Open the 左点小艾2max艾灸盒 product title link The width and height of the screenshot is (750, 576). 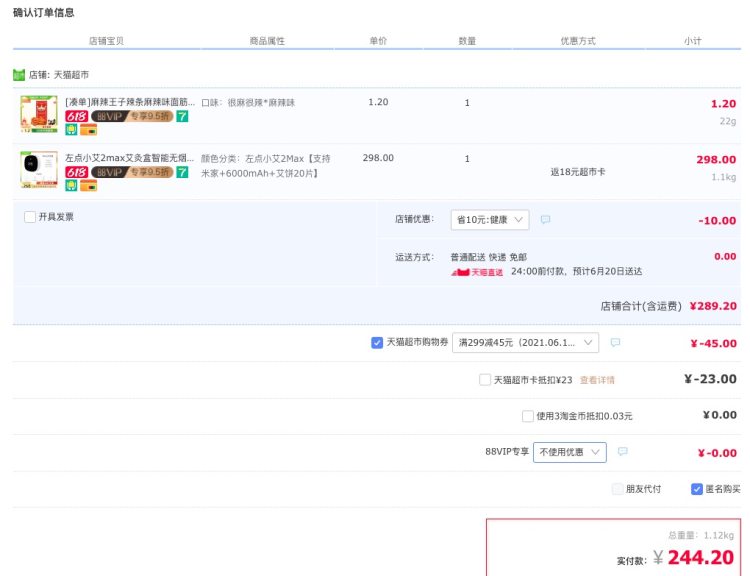click(130, 158)
